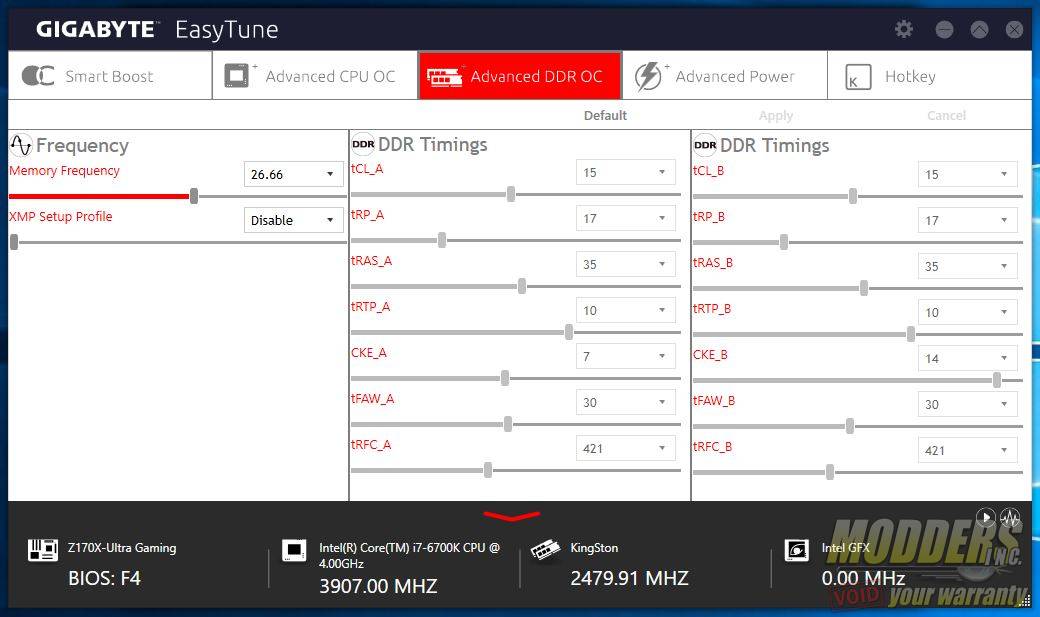Open the tRFC_A value dropdown
The image size is (1040, 617).
(x=625, y=448)
